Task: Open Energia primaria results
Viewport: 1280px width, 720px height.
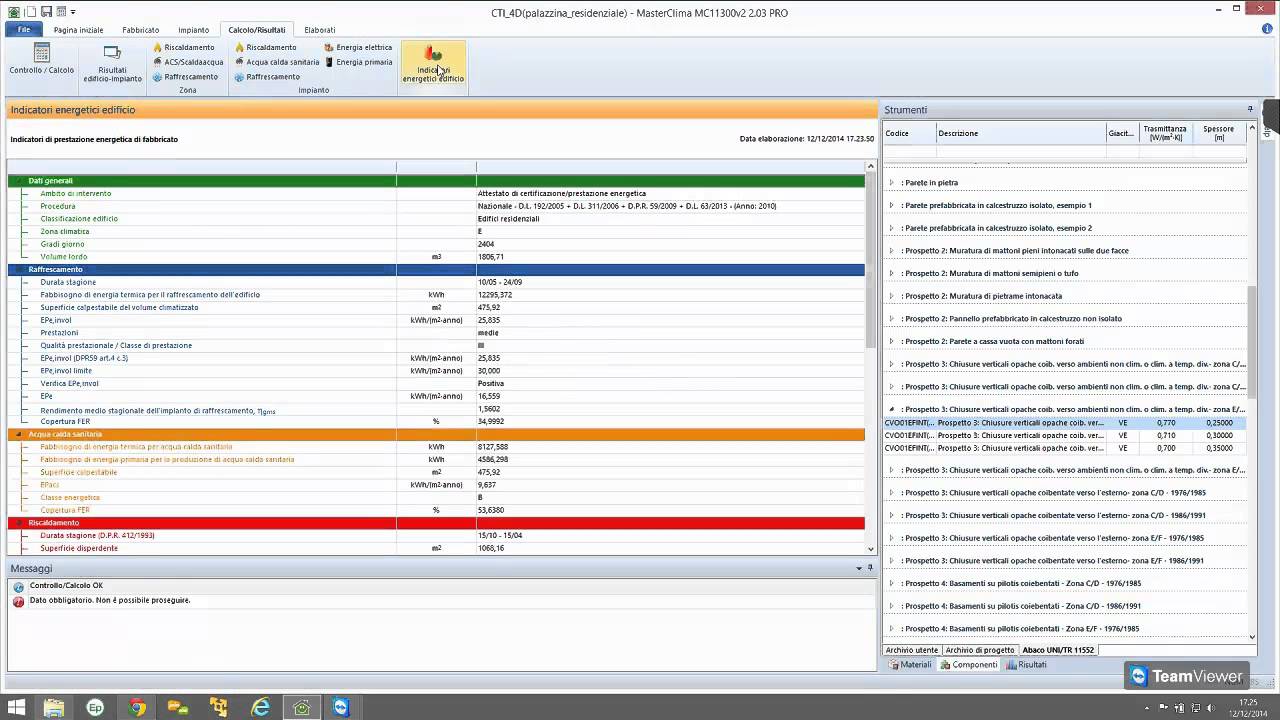Action: (358, 62)
